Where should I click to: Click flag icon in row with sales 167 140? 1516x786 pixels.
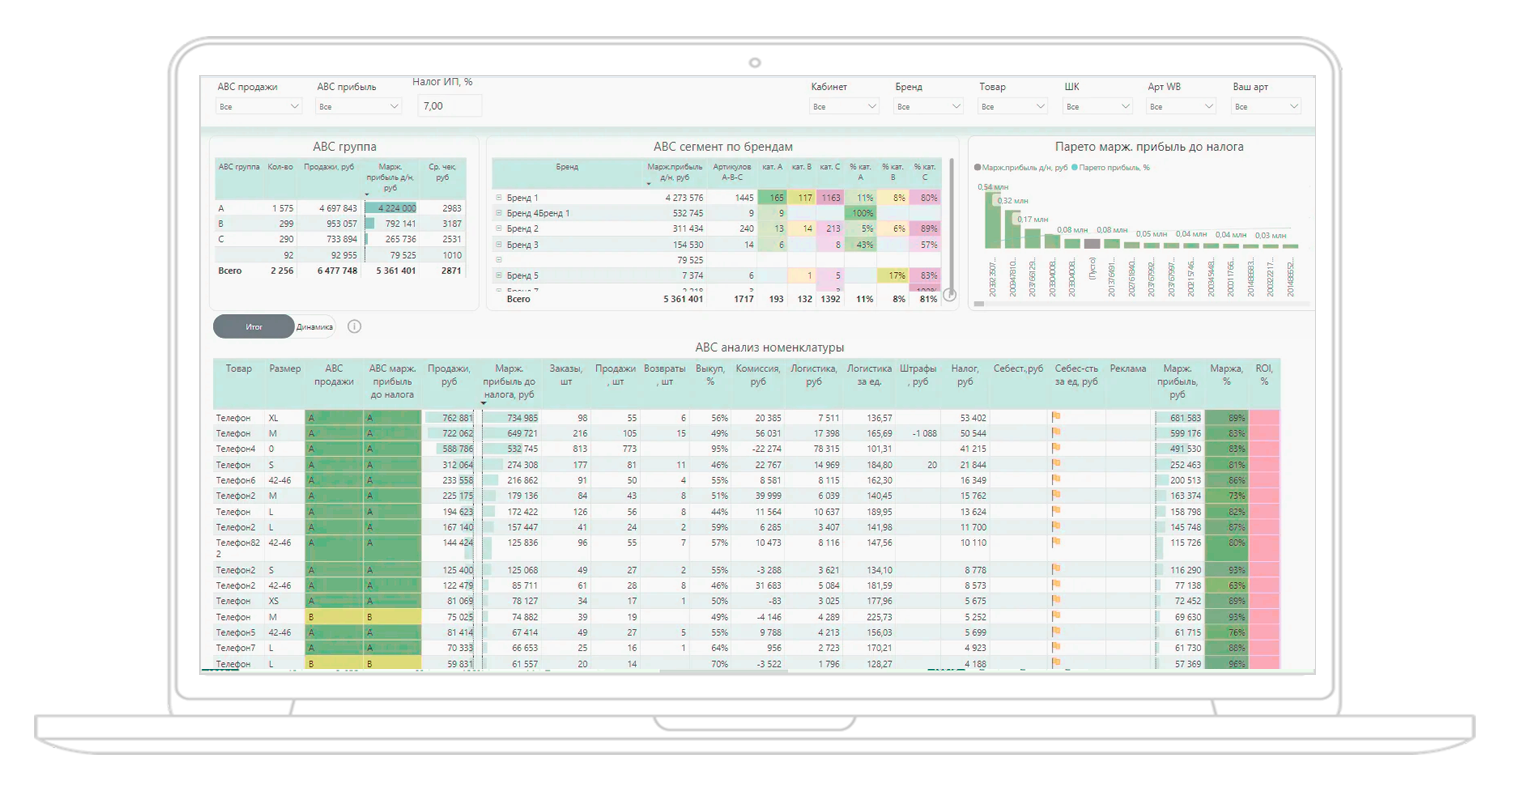click(x=1056, y=527)
